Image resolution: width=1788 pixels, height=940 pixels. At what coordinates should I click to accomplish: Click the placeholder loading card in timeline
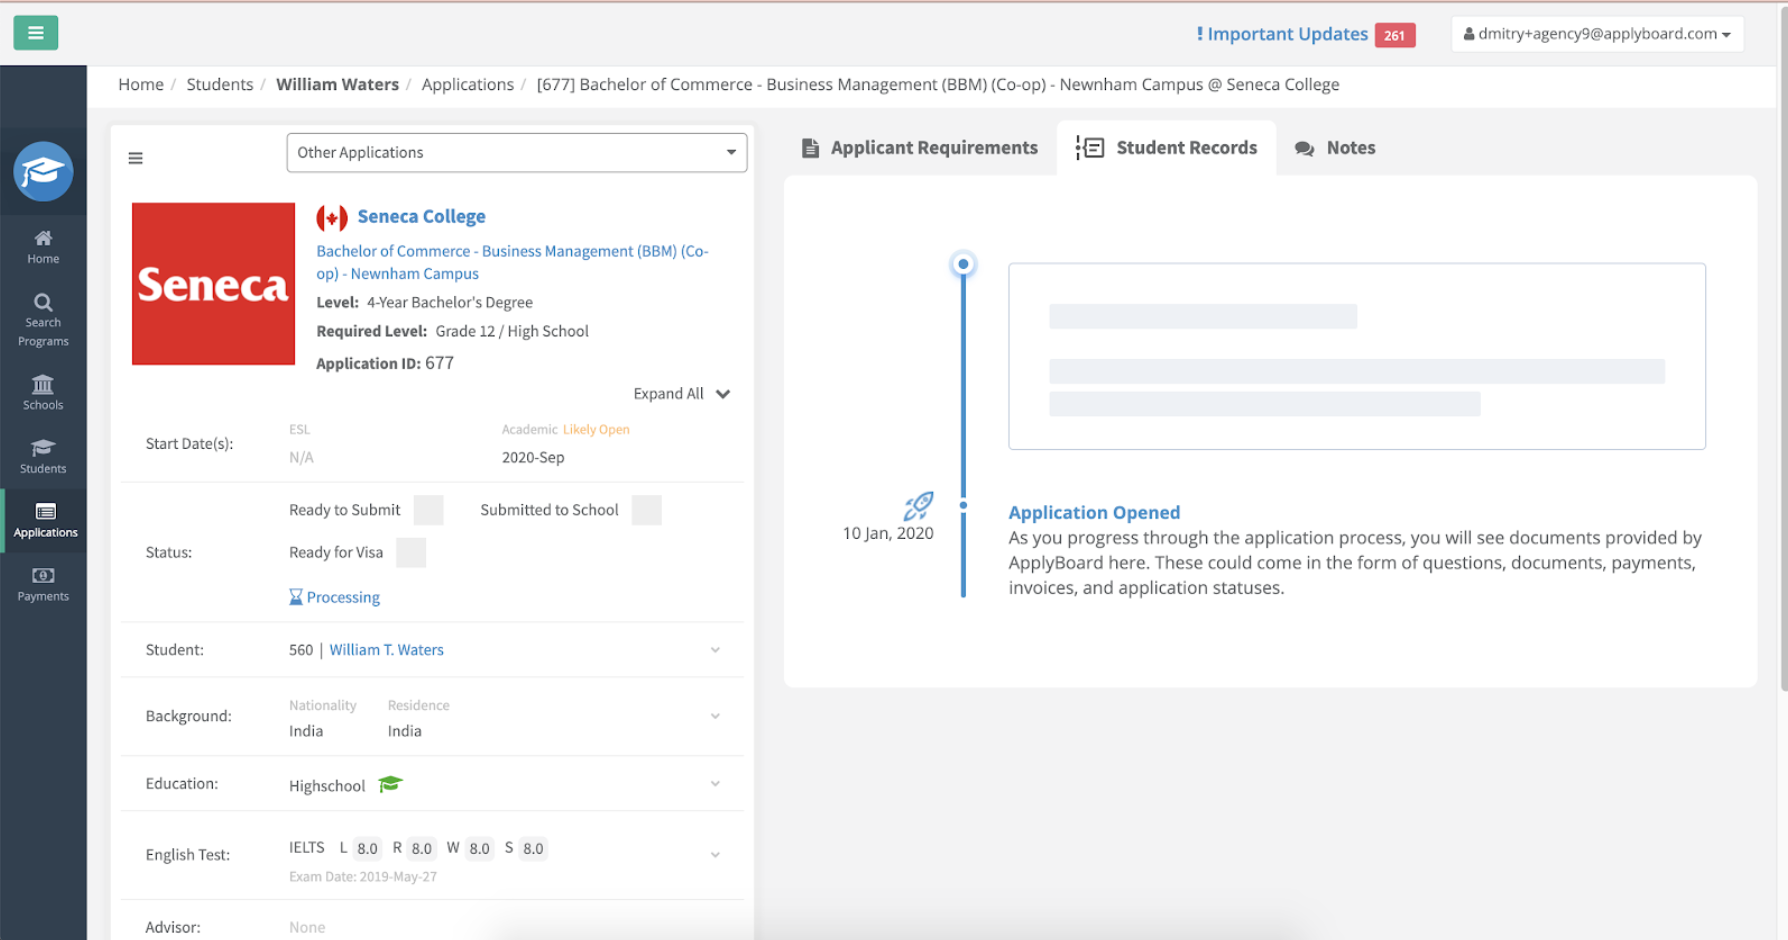[x=1357, y=356]
